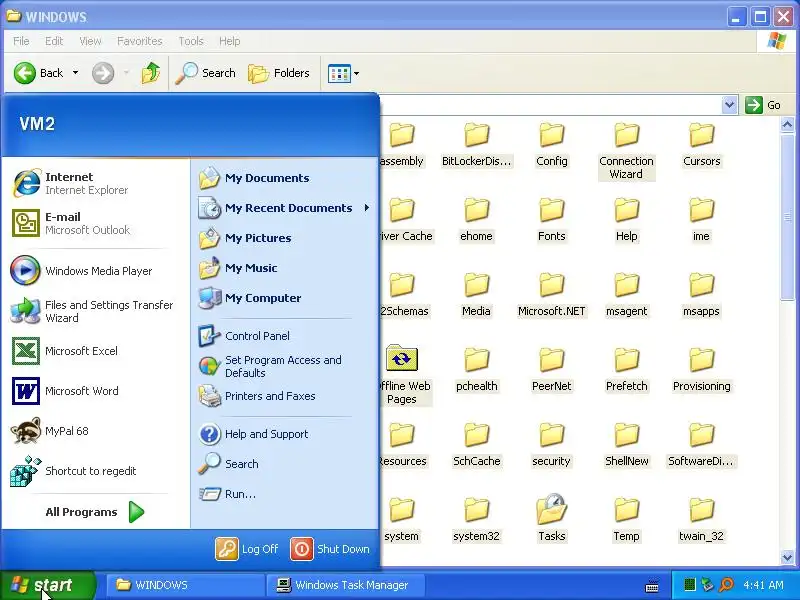
Task: Open Back button history dropdown arrow
Action: pyautogui.click(x=76, y=73)
